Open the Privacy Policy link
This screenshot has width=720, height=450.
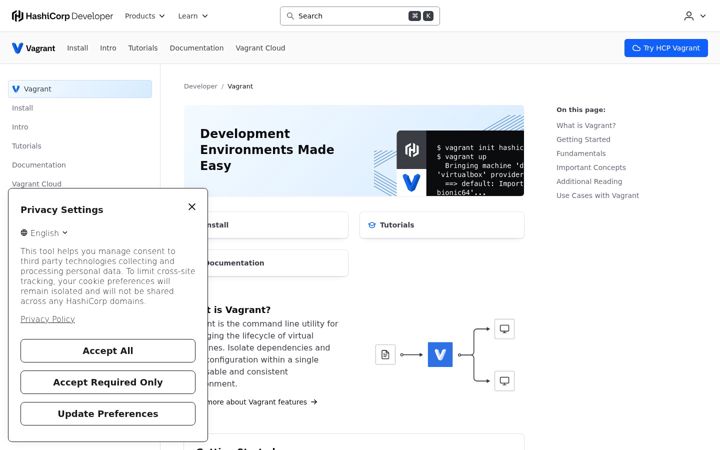point(48,319)
